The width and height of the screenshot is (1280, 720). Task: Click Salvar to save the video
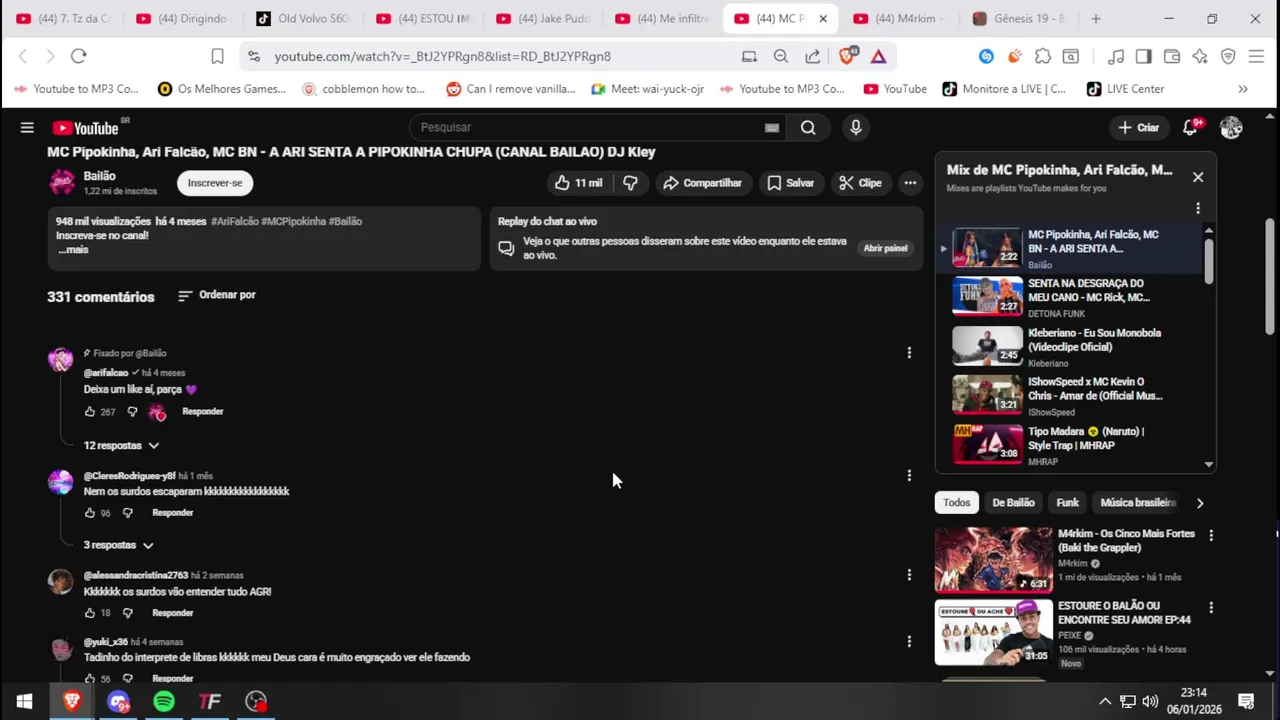point(790,183)
